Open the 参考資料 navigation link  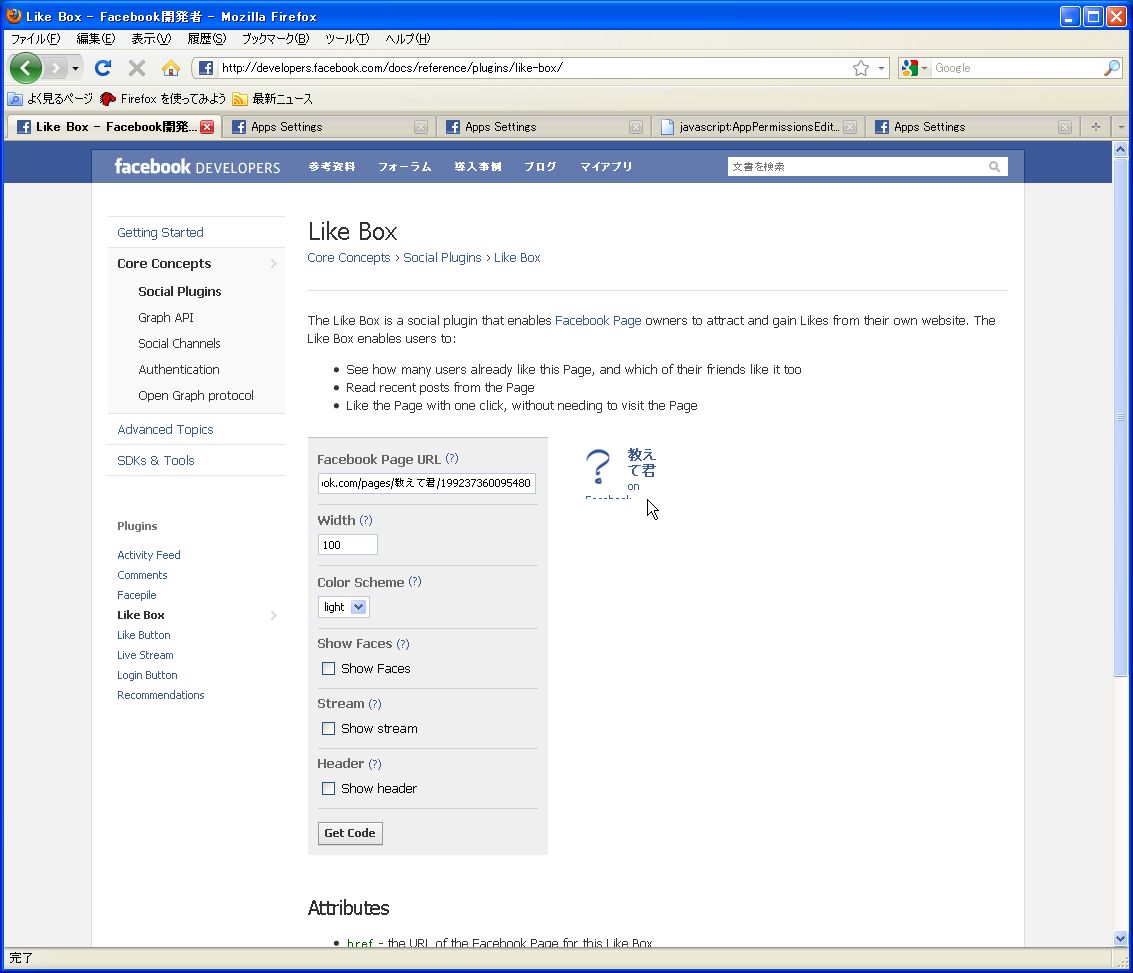332,167
